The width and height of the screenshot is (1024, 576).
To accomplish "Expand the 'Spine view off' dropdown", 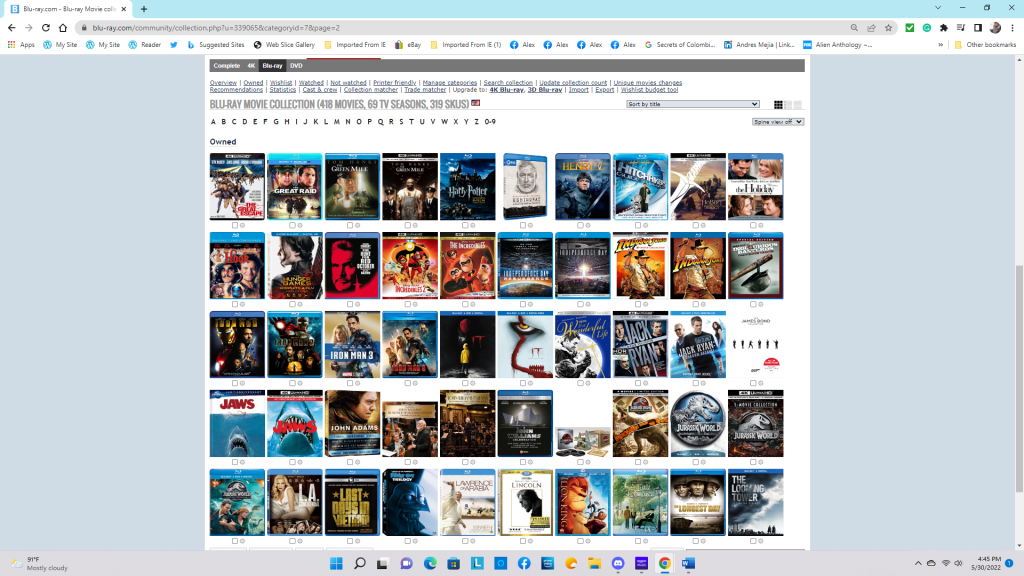I will click(778, 122).
